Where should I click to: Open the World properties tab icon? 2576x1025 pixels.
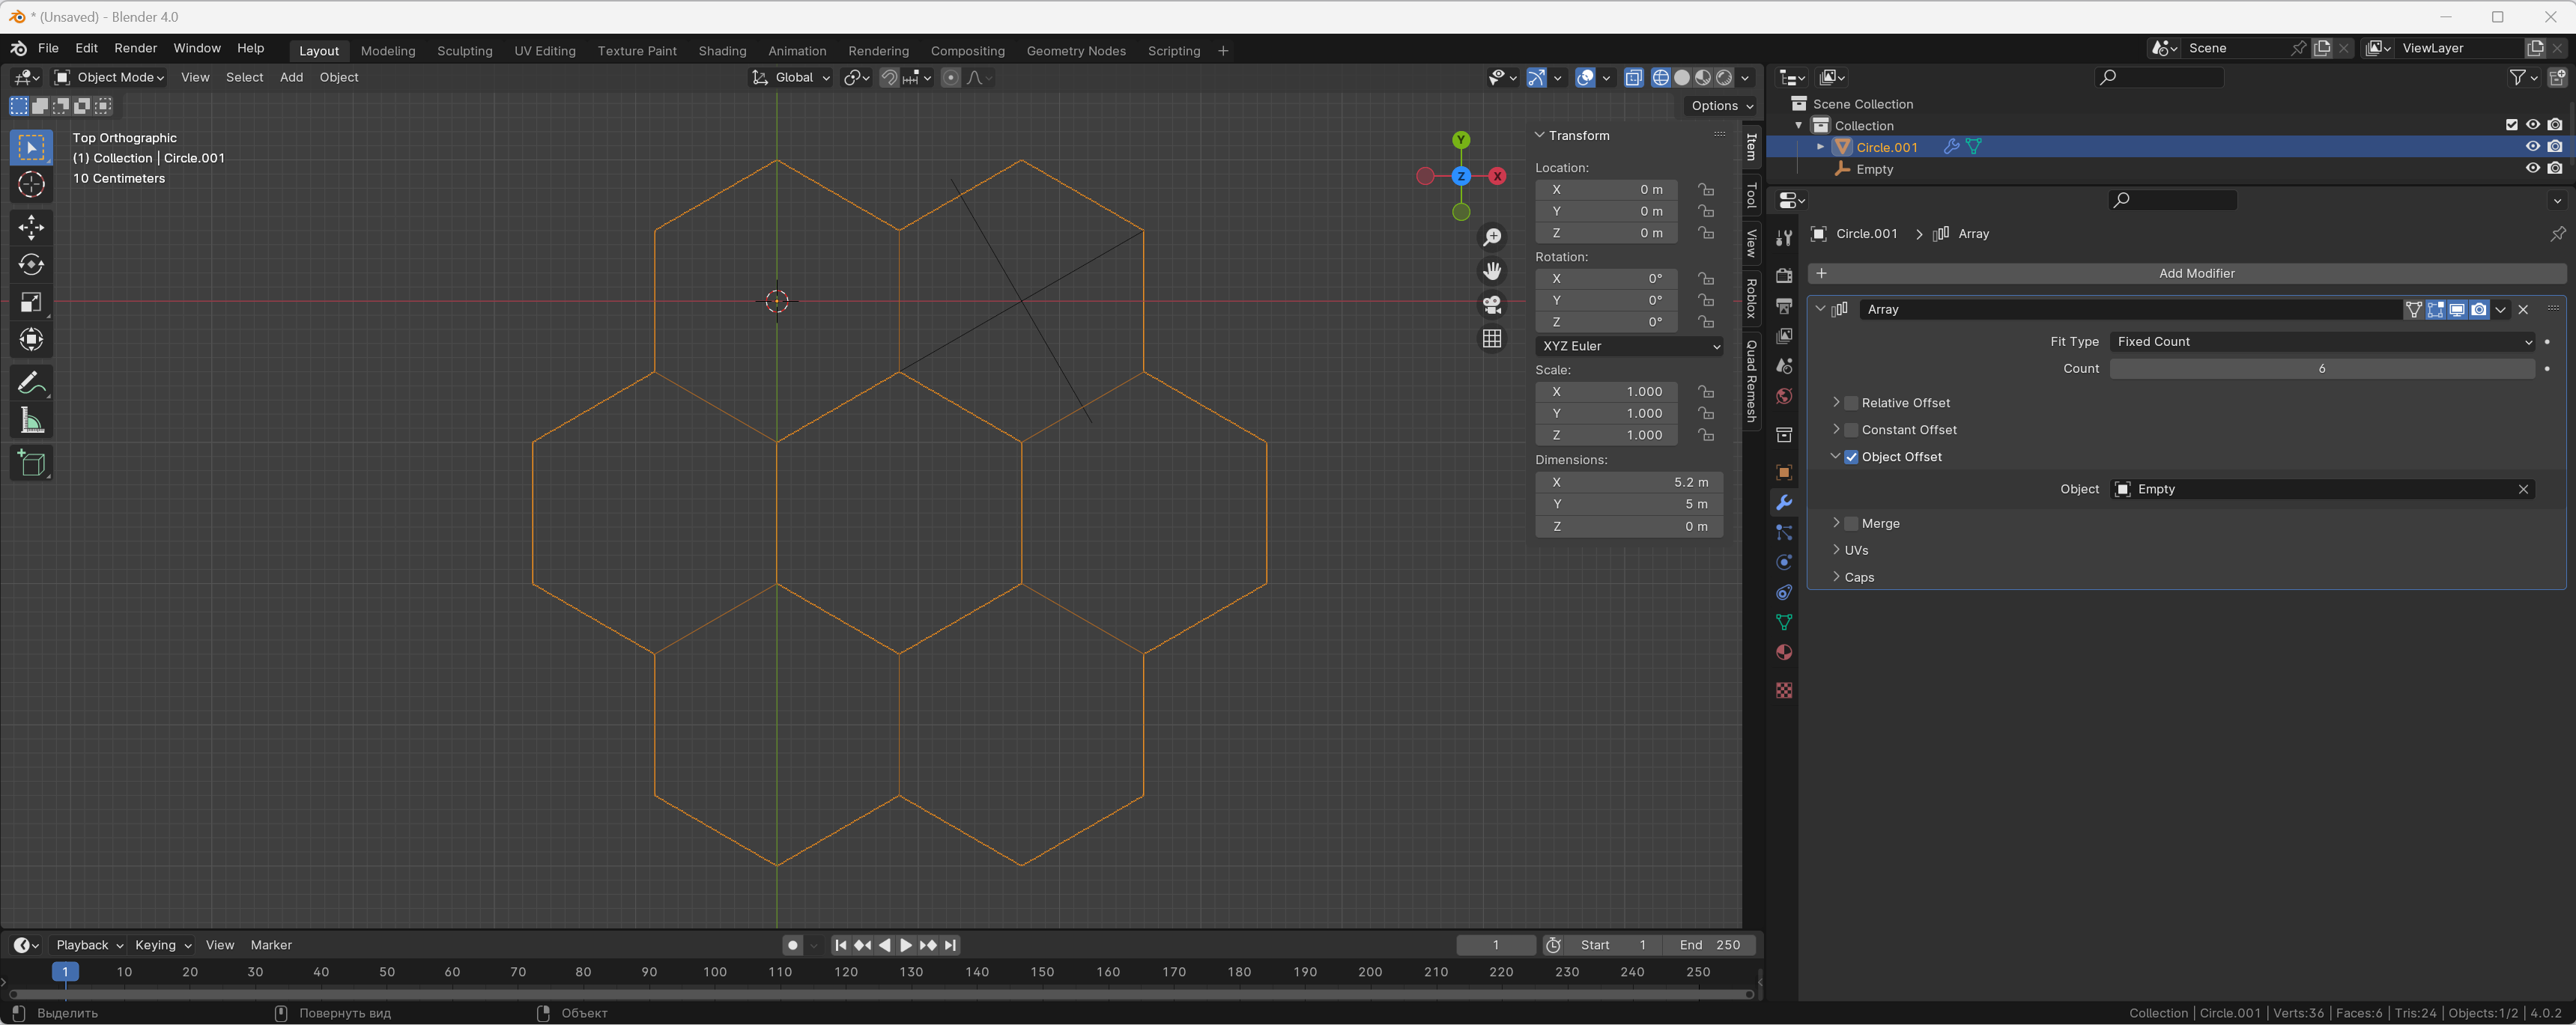(1784, 397)
